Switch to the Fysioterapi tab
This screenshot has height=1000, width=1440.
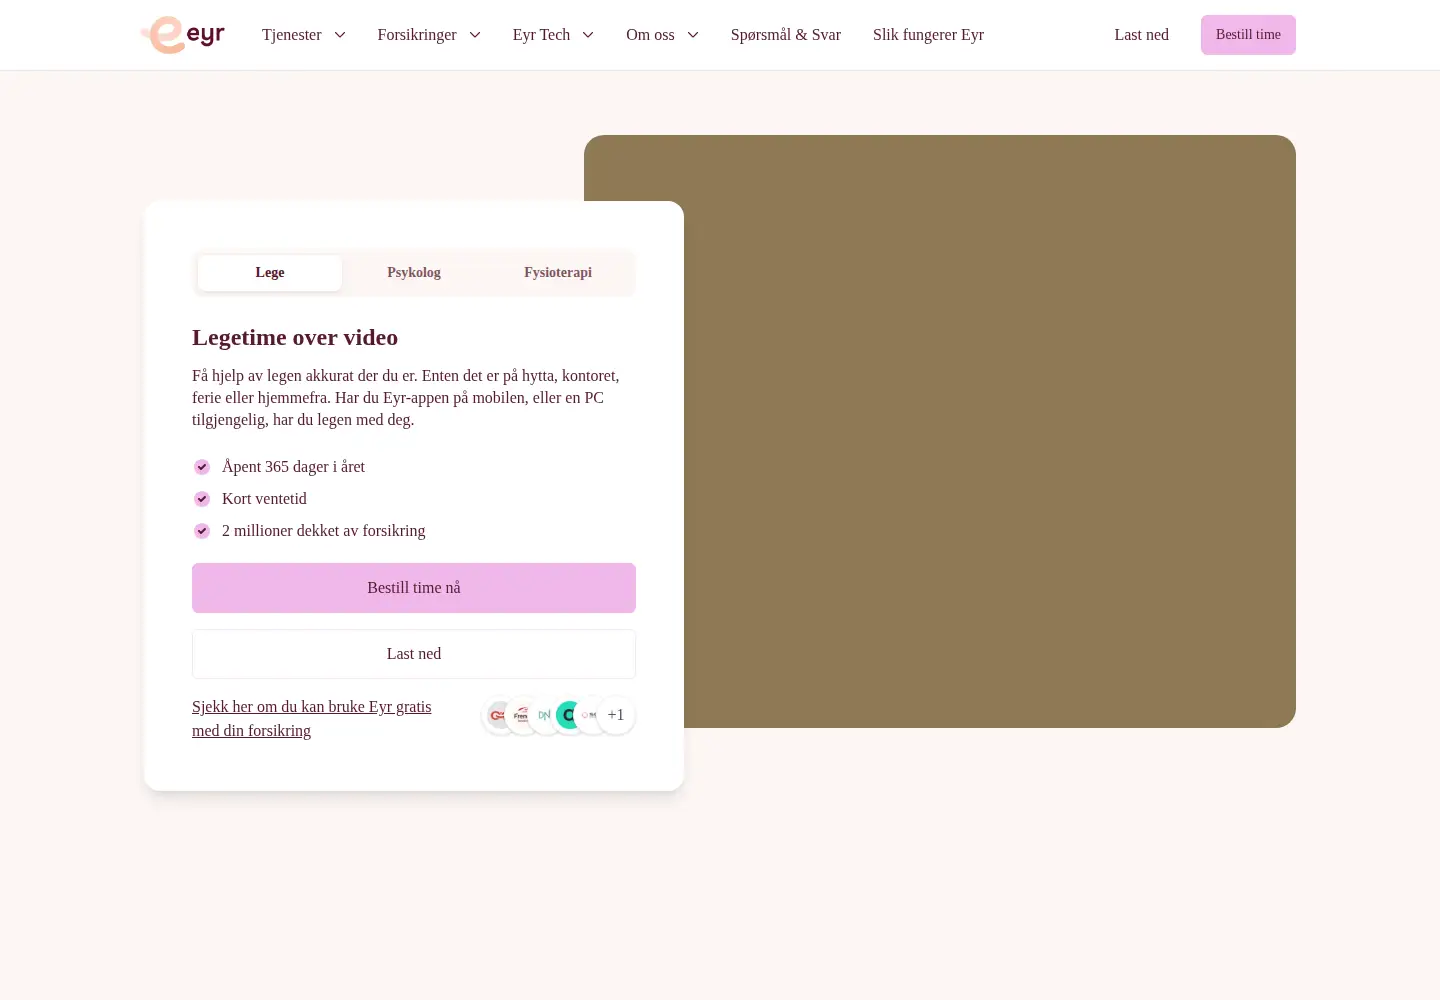[558, 273]
